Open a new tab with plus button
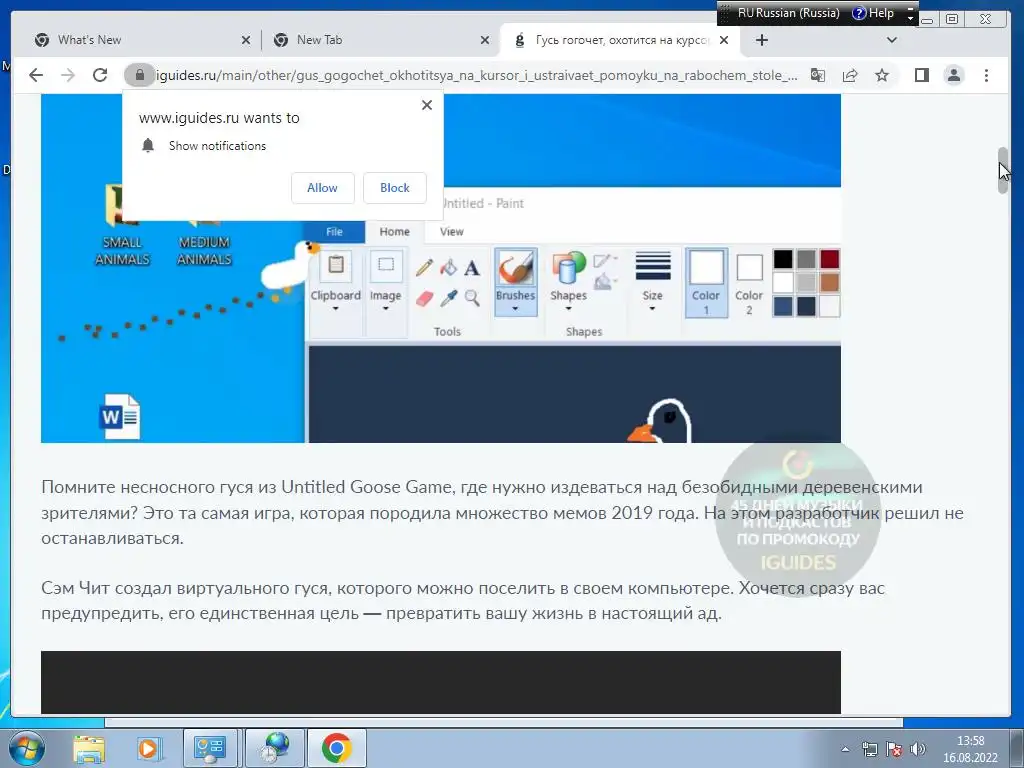 761,40
